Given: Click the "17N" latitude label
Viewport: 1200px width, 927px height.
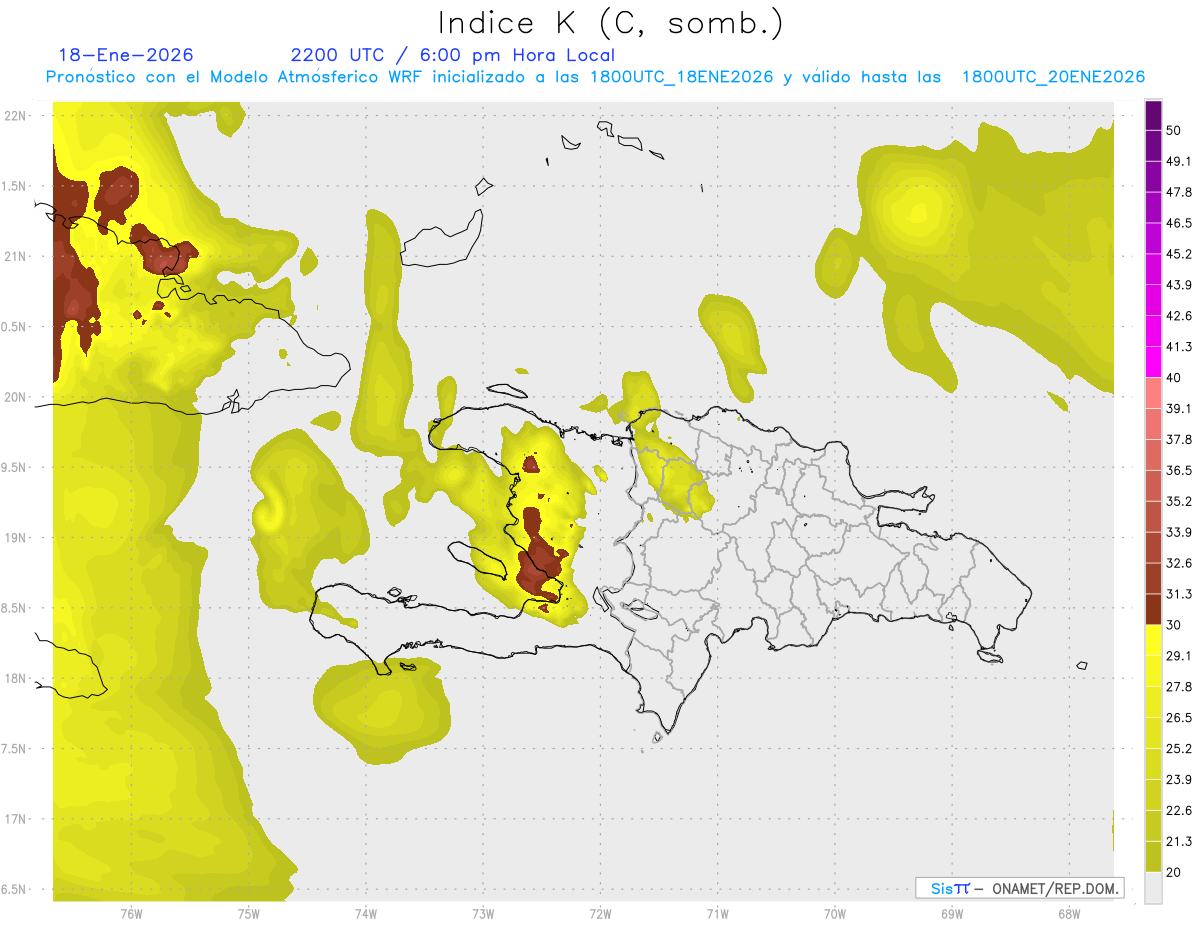Looking at the screenshot, I should pyautogui.click(x=16, y=819).
